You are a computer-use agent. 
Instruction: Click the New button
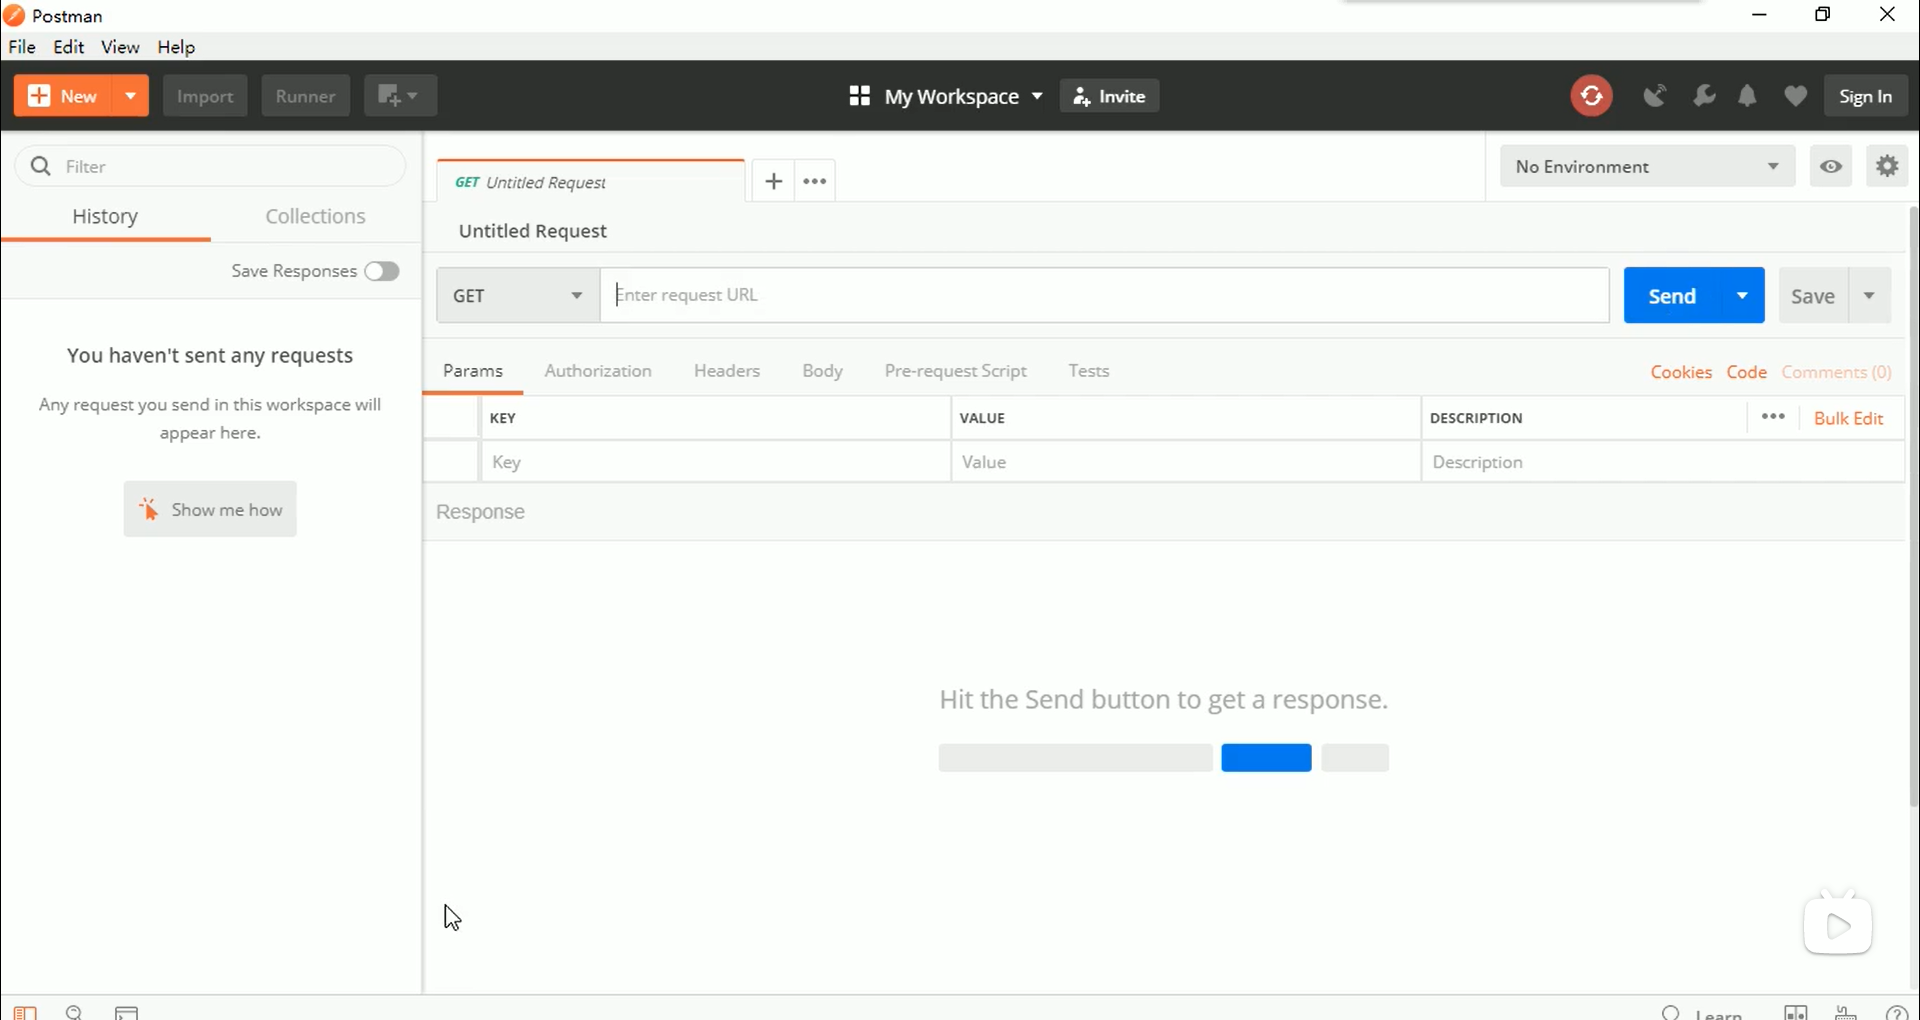tap(64, 96)
